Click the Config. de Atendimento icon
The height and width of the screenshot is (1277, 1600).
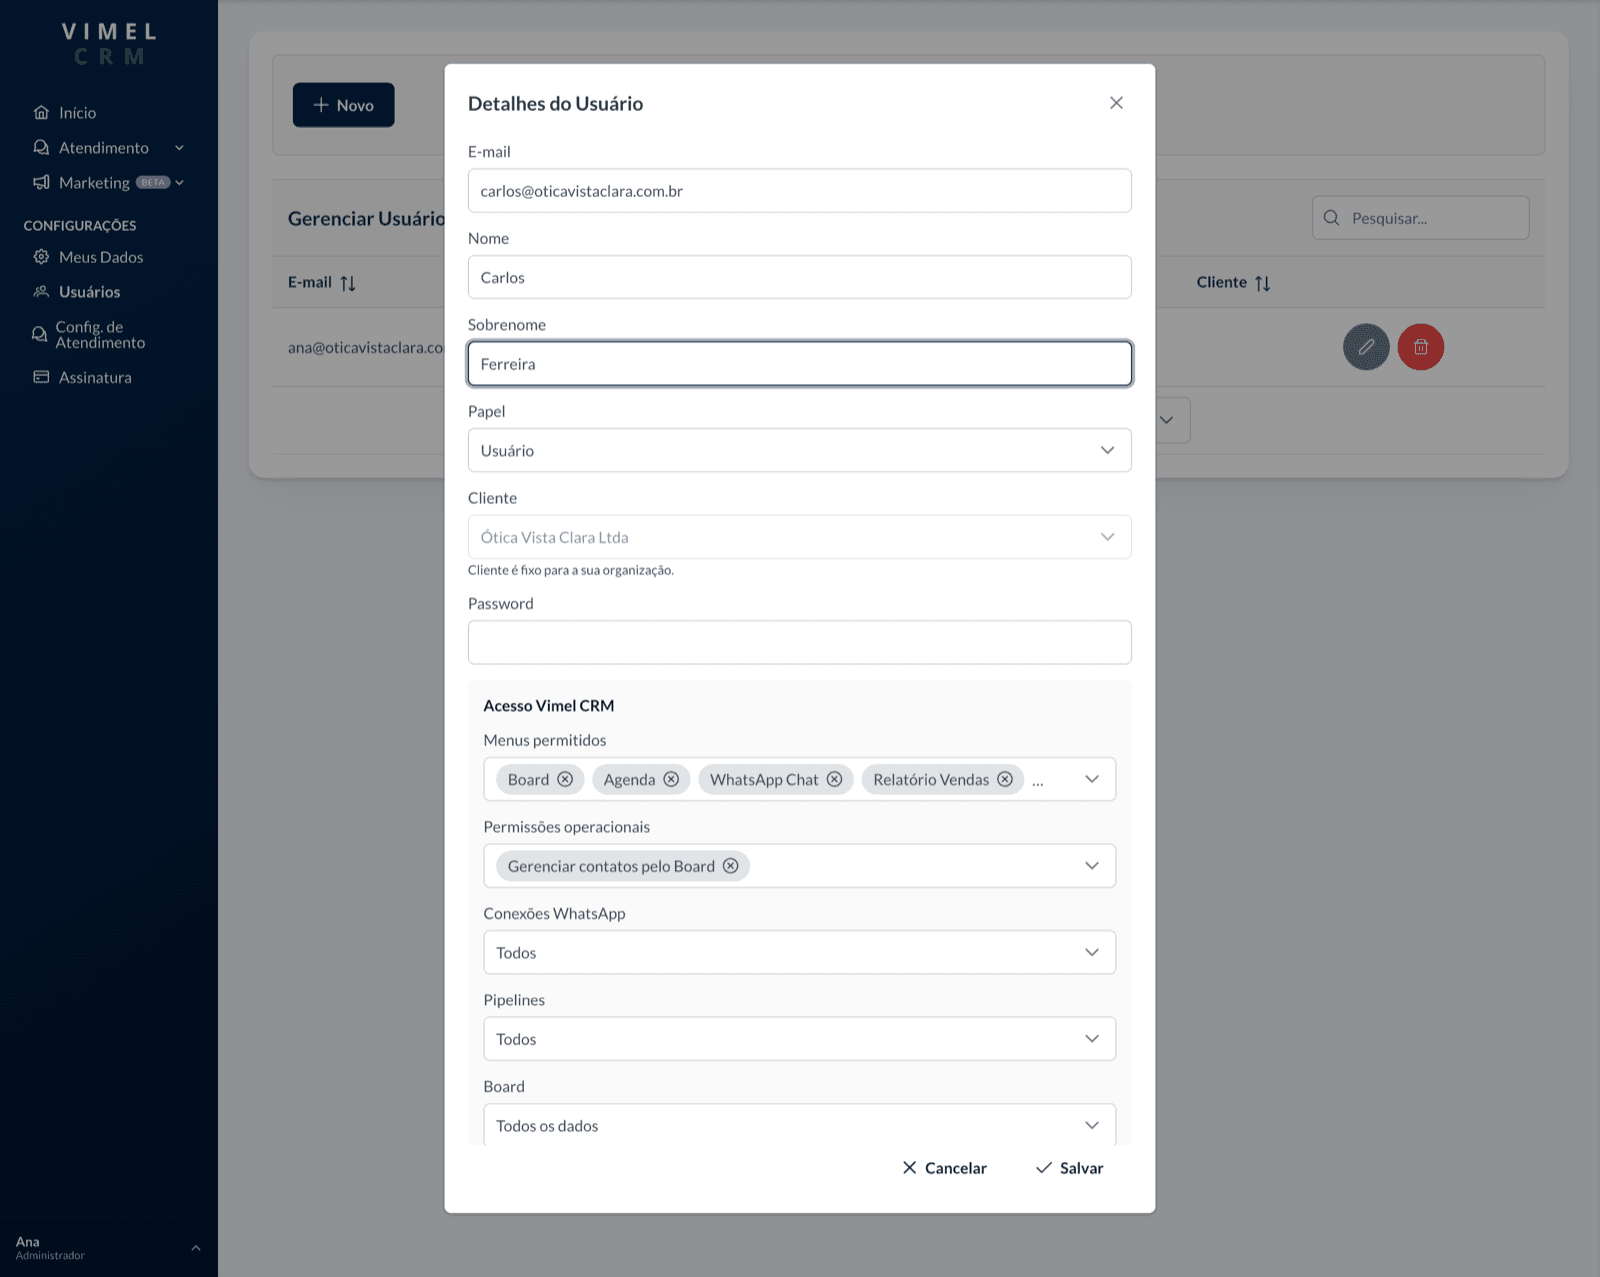(39, 335)
